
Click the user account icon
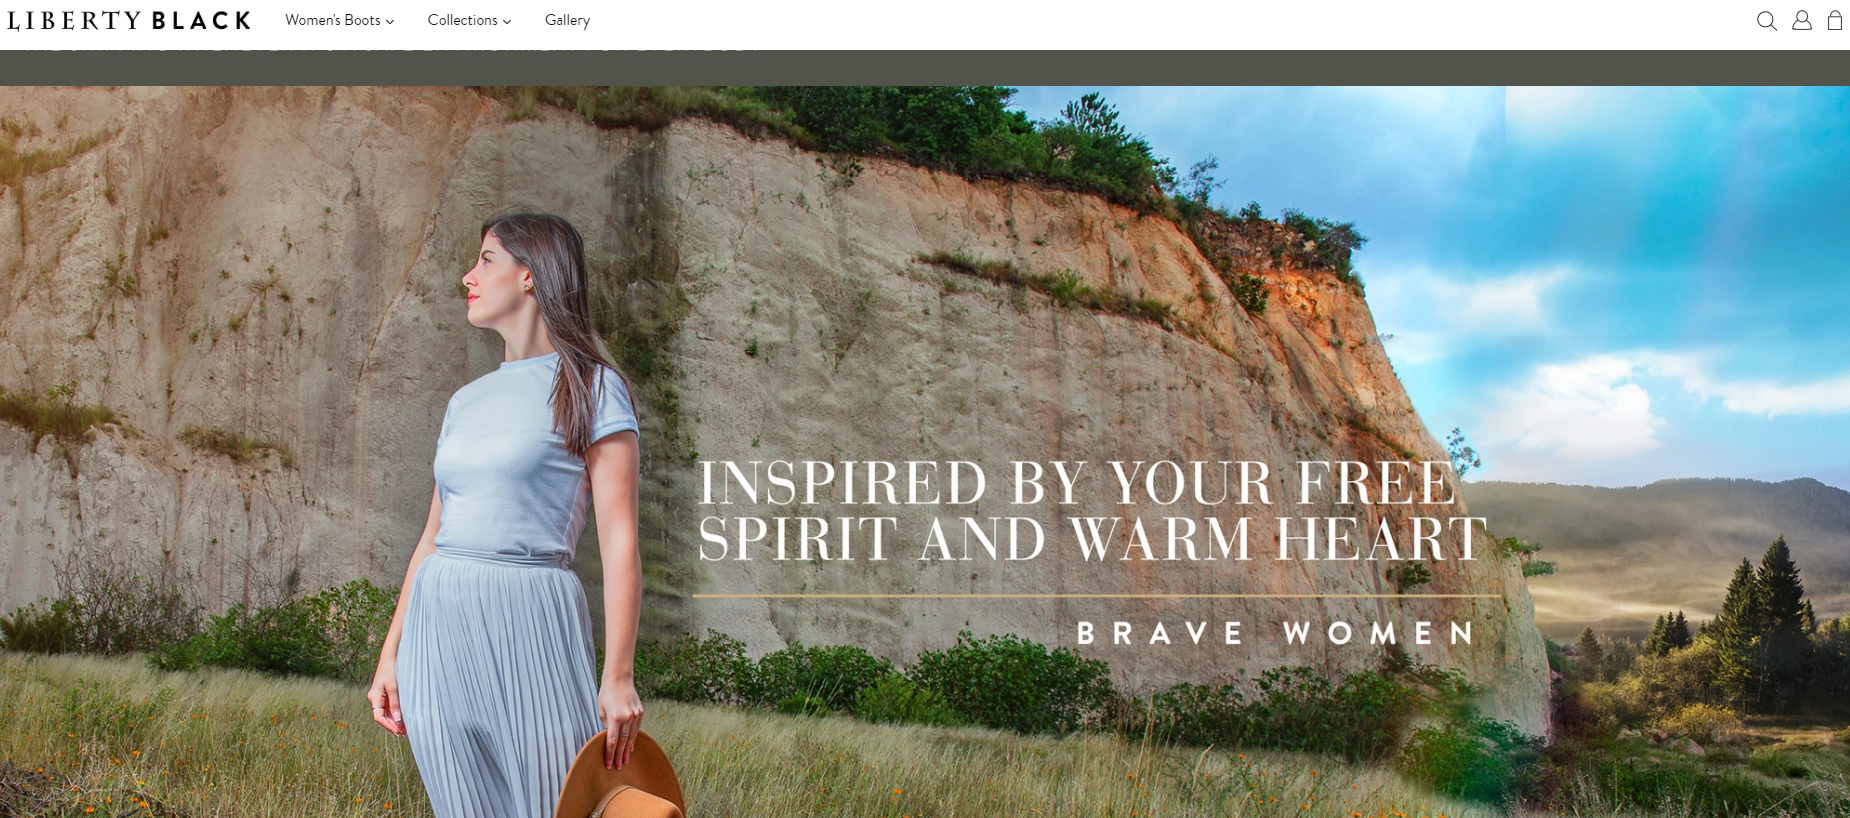[1802, 20]
